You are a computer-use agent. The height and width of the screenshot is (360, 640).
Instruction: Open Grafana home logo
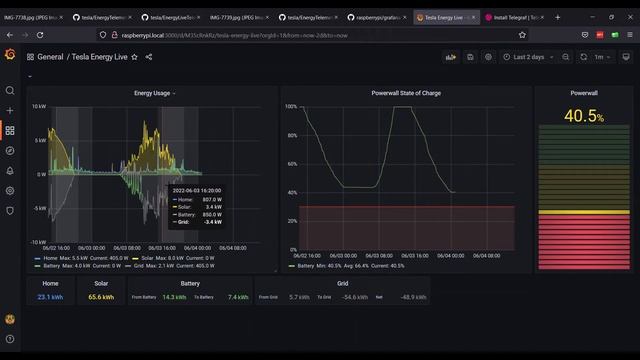coord(10,54)
